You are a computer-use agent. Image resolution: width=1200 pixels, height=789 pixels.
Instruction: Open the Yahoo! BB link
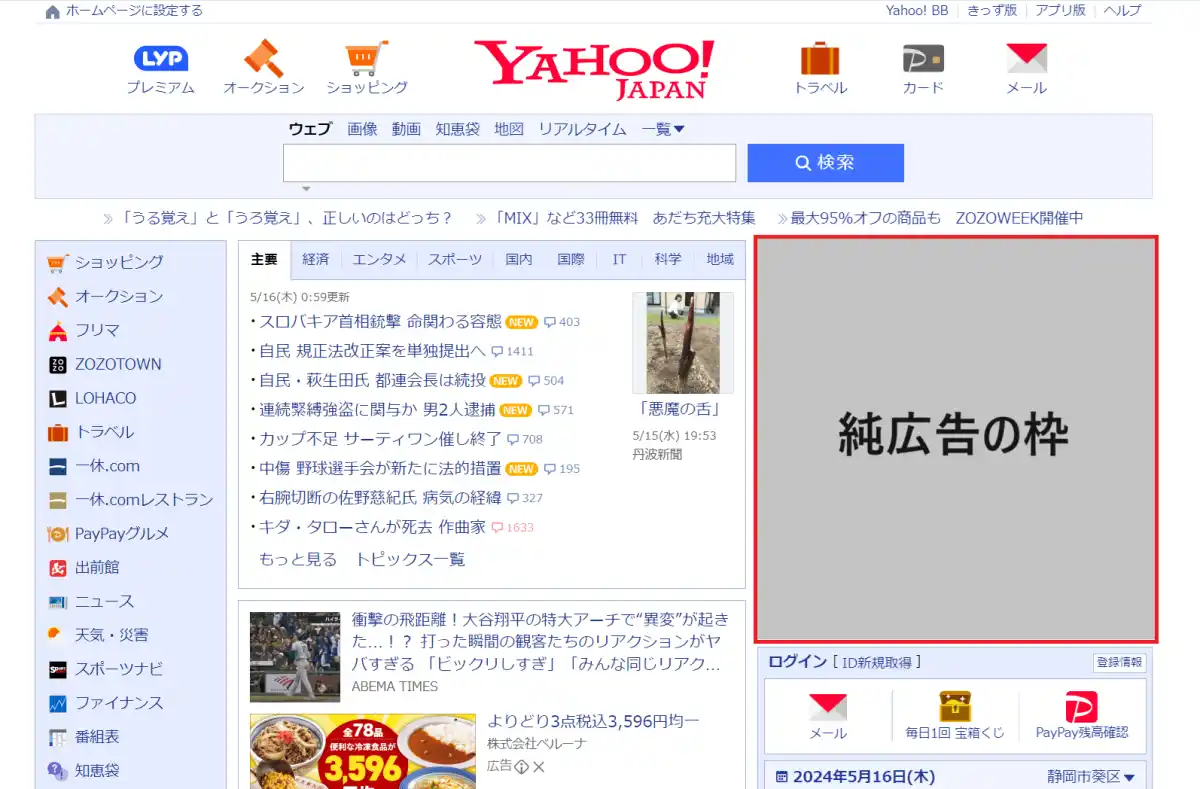917,10
